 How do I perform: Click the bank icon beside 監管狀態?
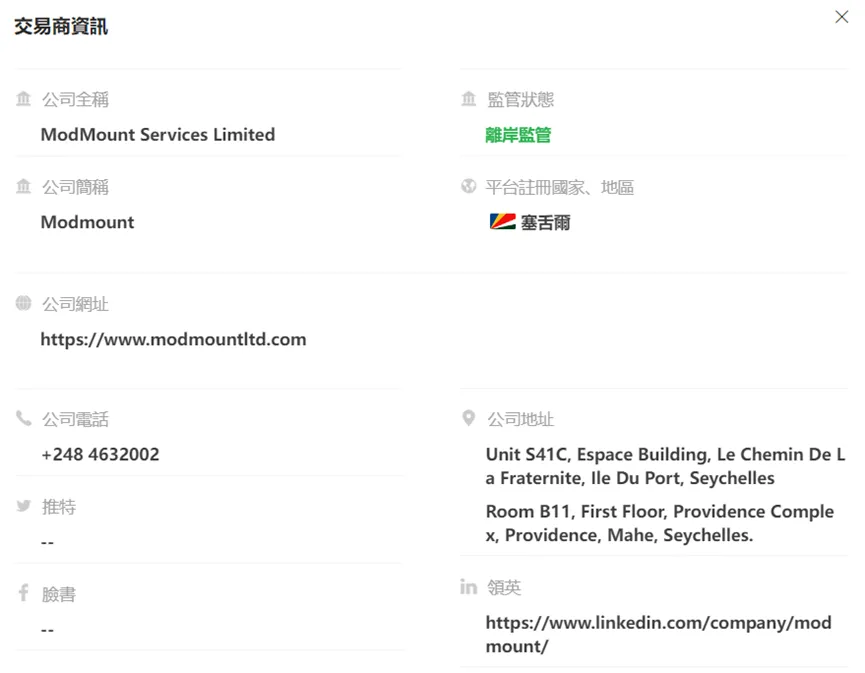468,99
